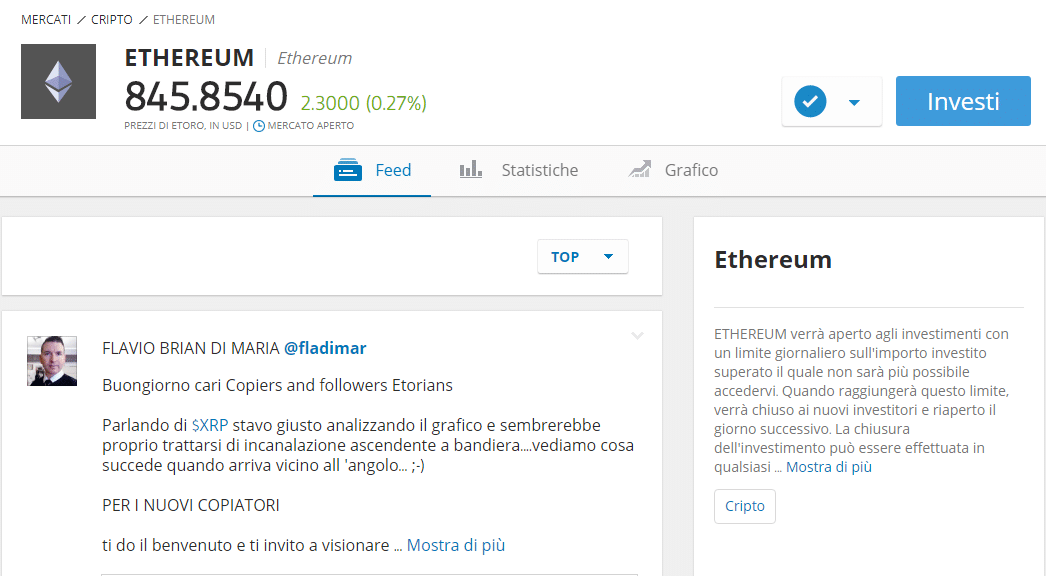Click the Ethereum logo thumbnail

pos(59,81)
